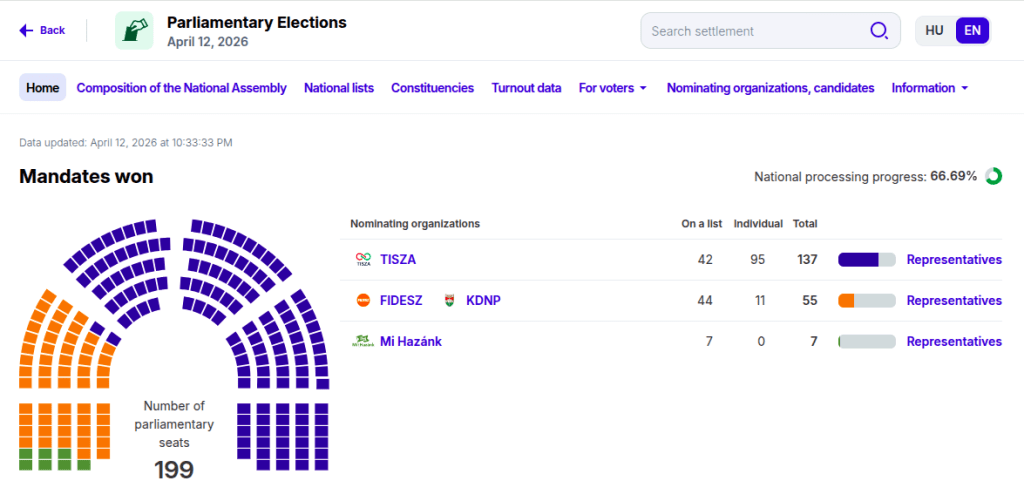This screenshot has width=1024, height=501.
Task: View the Turnout data tab
Action: (x=526, y=88)
